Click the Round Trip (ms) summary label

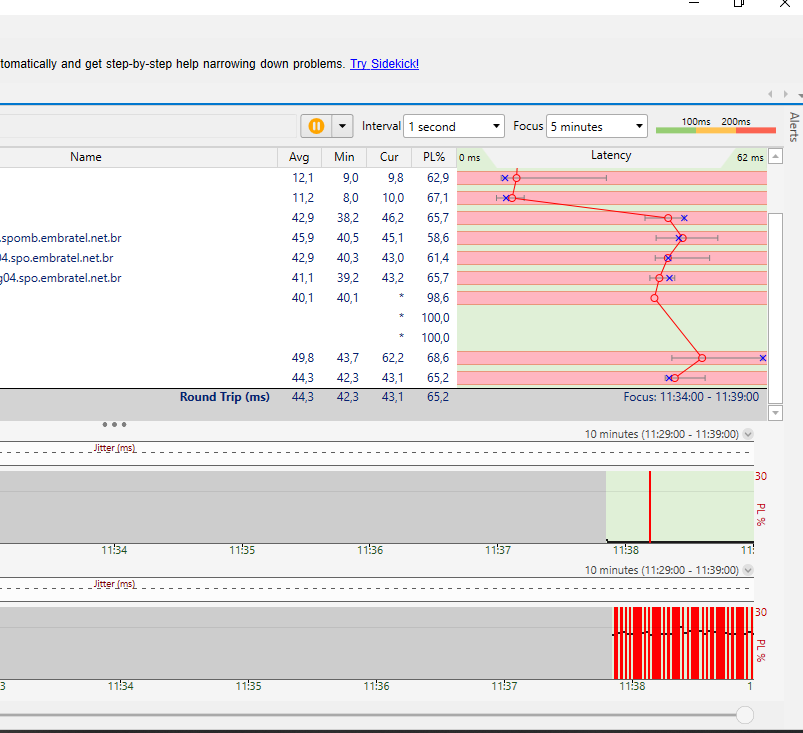225,397
